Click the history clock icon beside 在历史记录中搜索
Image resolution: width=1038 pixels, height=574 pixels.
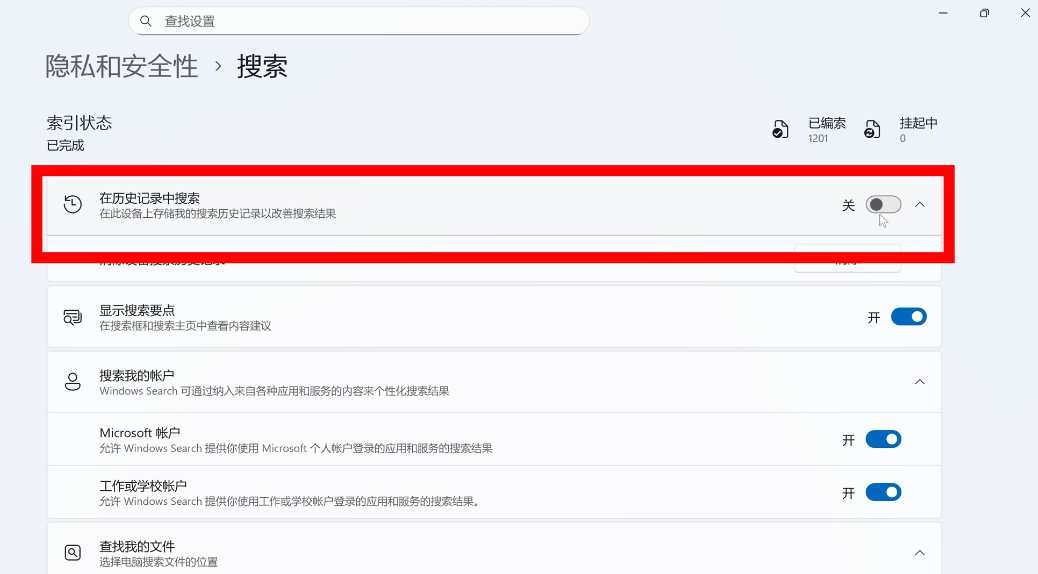click(73, 205)
